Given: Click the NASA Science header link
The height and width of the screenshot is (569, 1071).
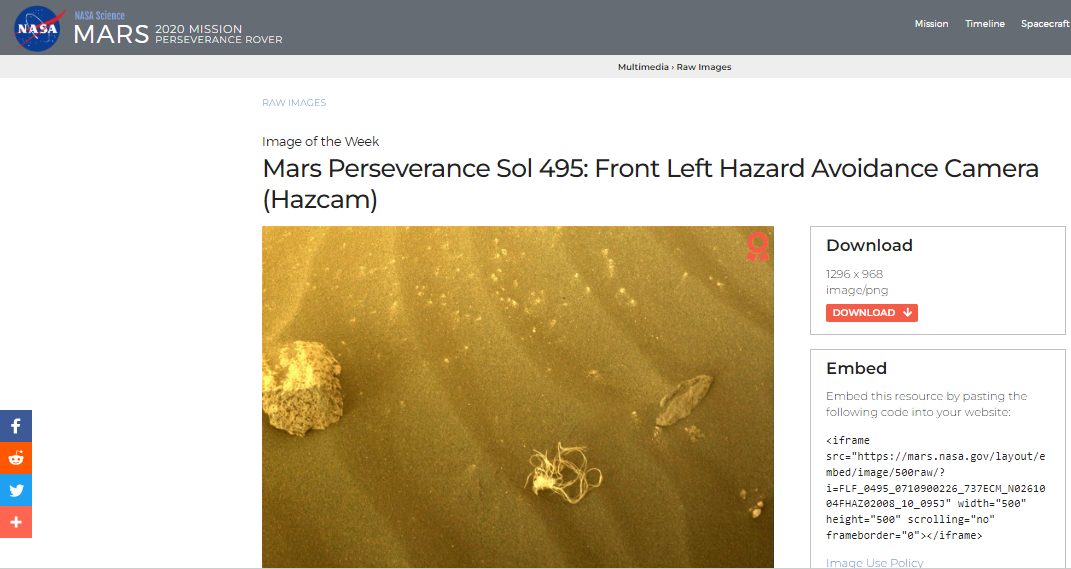Looking at the screenshot, I should point(100,15).
